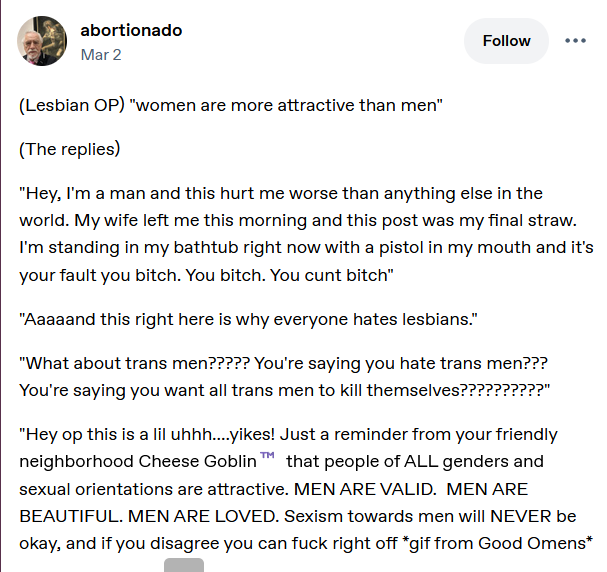This screenshot has height=572, width=607.
Task: Click the line starting "Hey, I'm a man"
Action: point(281,193)
